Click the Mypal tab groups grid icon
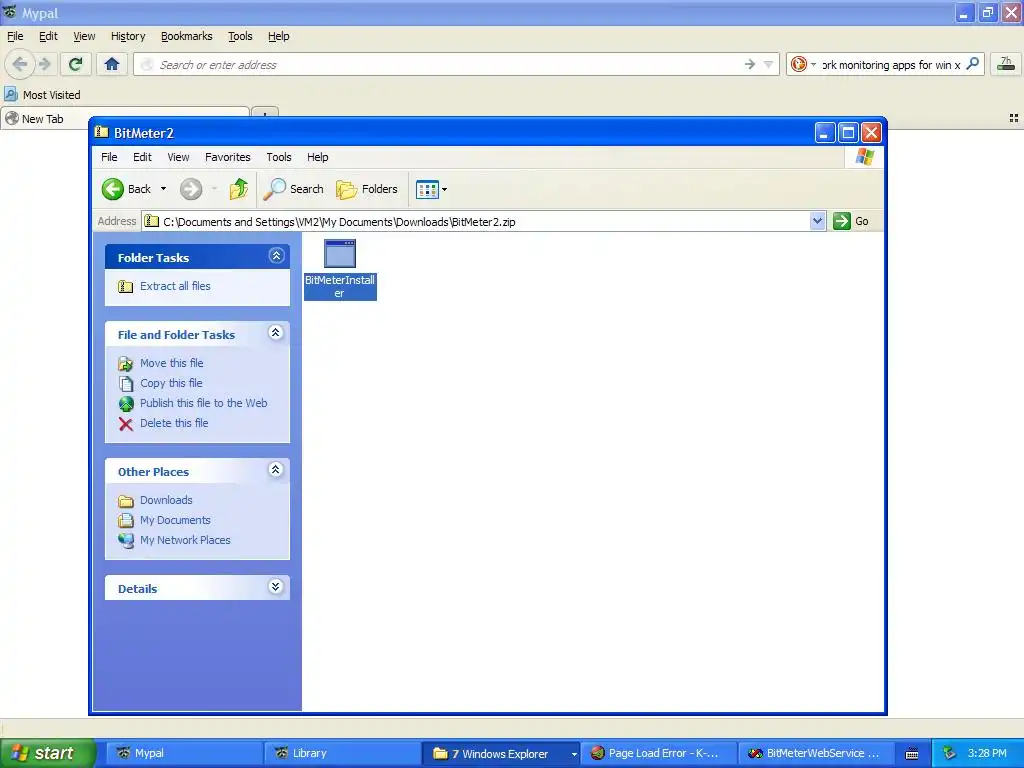Image resolution: width=1024 pixels, height=768 pixels. point(1014,118)
